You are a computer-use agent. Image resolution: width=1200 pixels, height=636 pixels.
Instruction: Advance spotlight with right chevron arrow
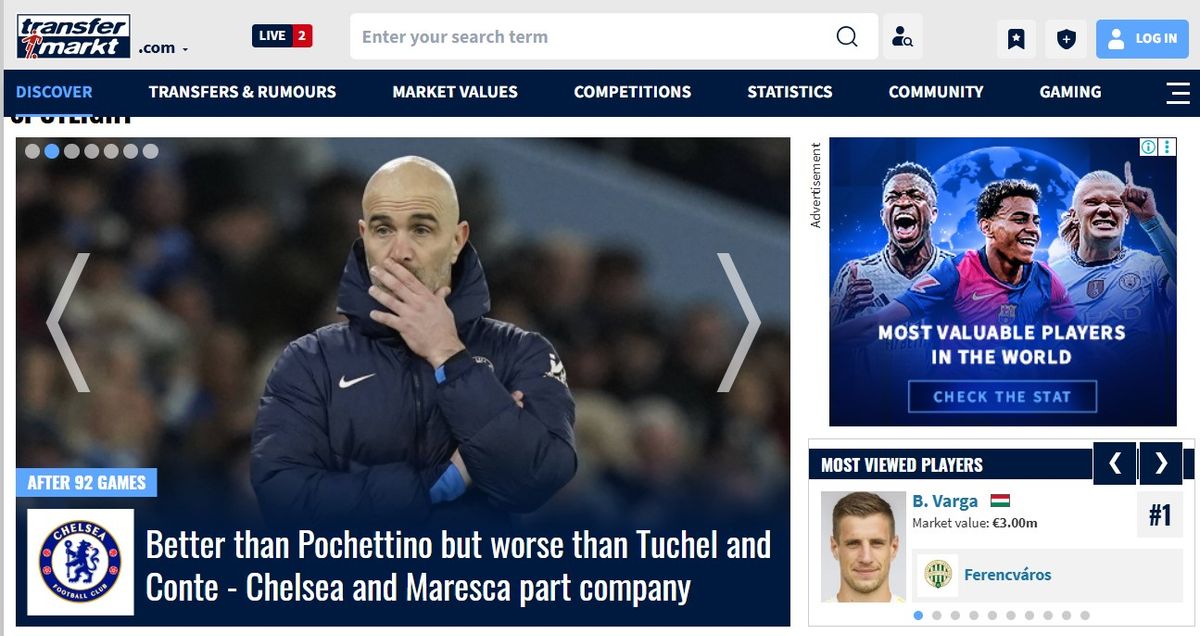[738, 322]
